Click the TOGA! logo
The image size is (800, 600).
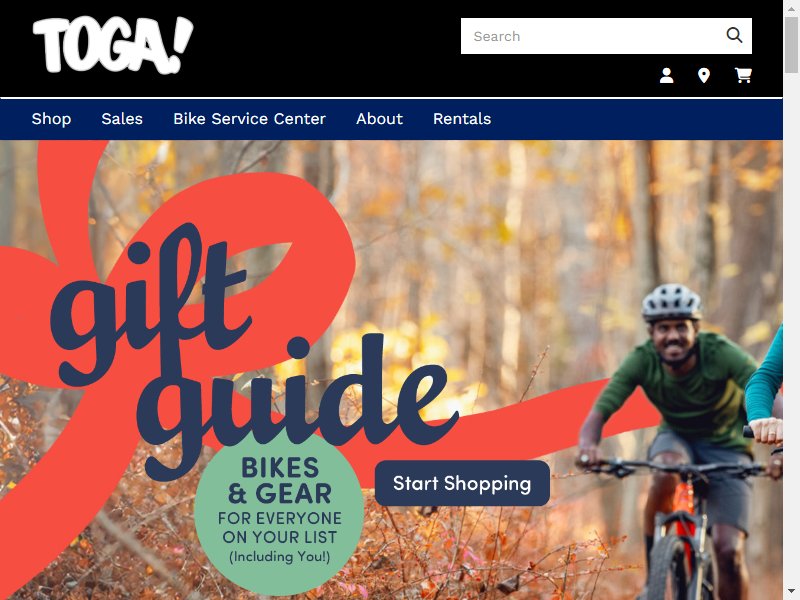(113, 45)
